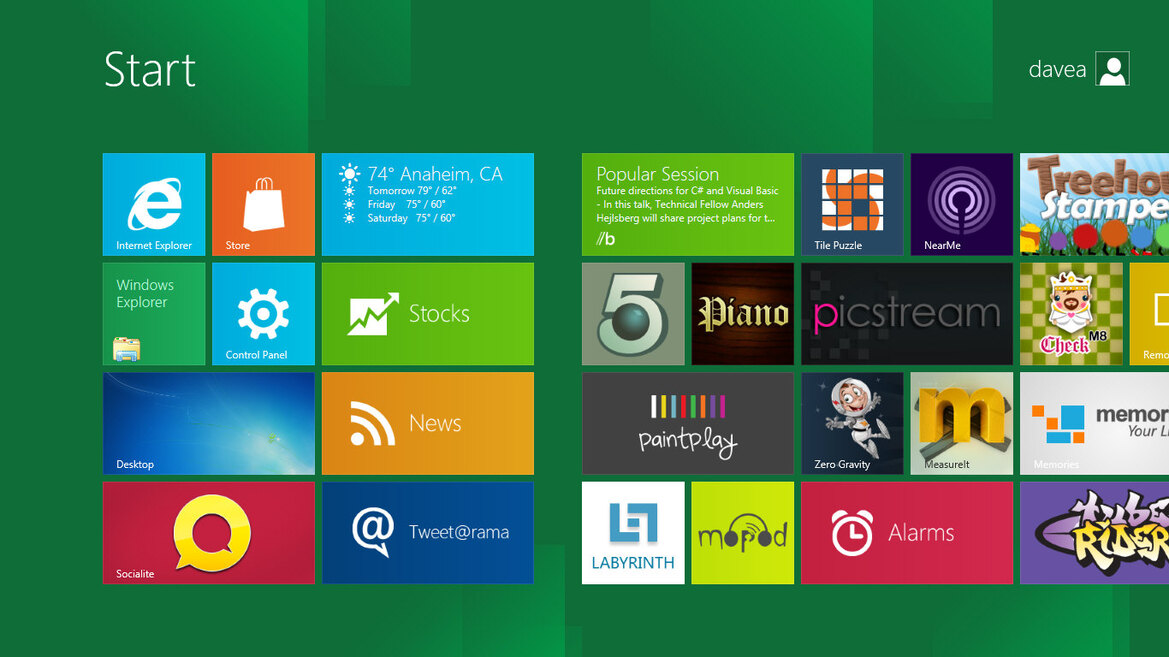
Task: Launch the CheckM8 chess tile
Action: pos(1071,314)
